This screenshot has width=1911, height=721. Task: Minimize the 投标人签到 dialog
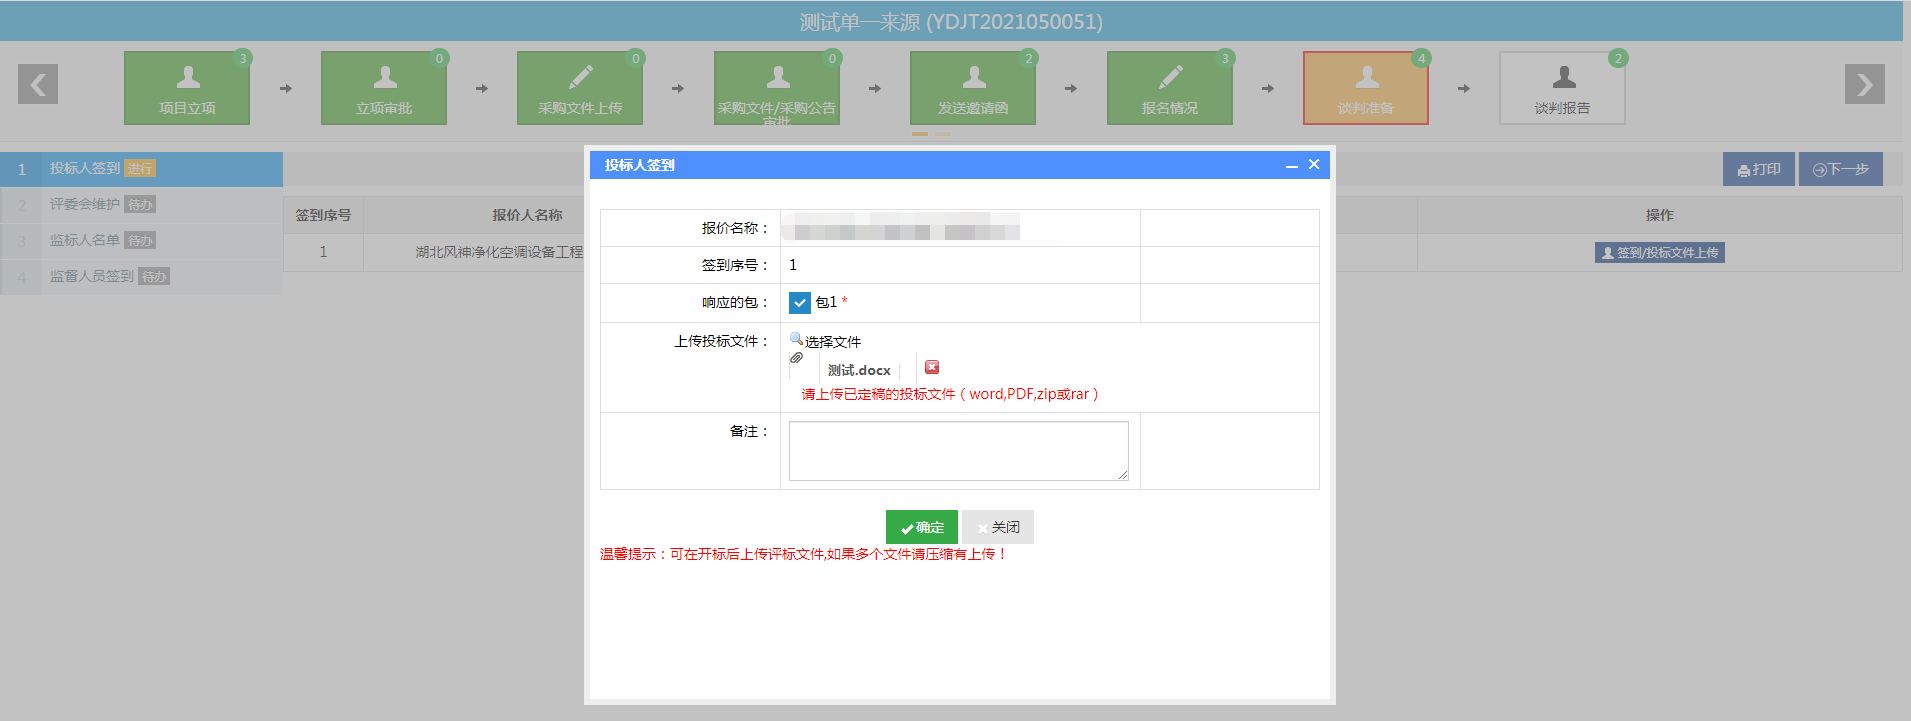click(1292, 166)
